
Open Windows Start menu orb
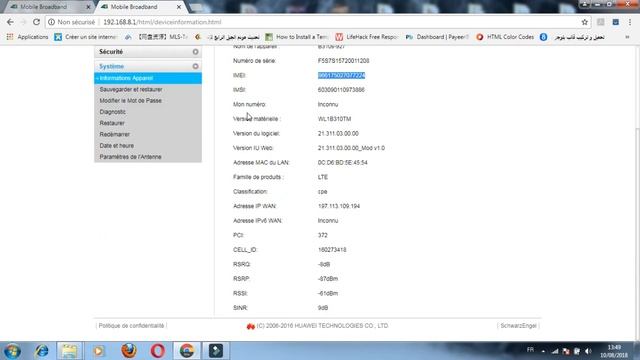pos(12,351)
